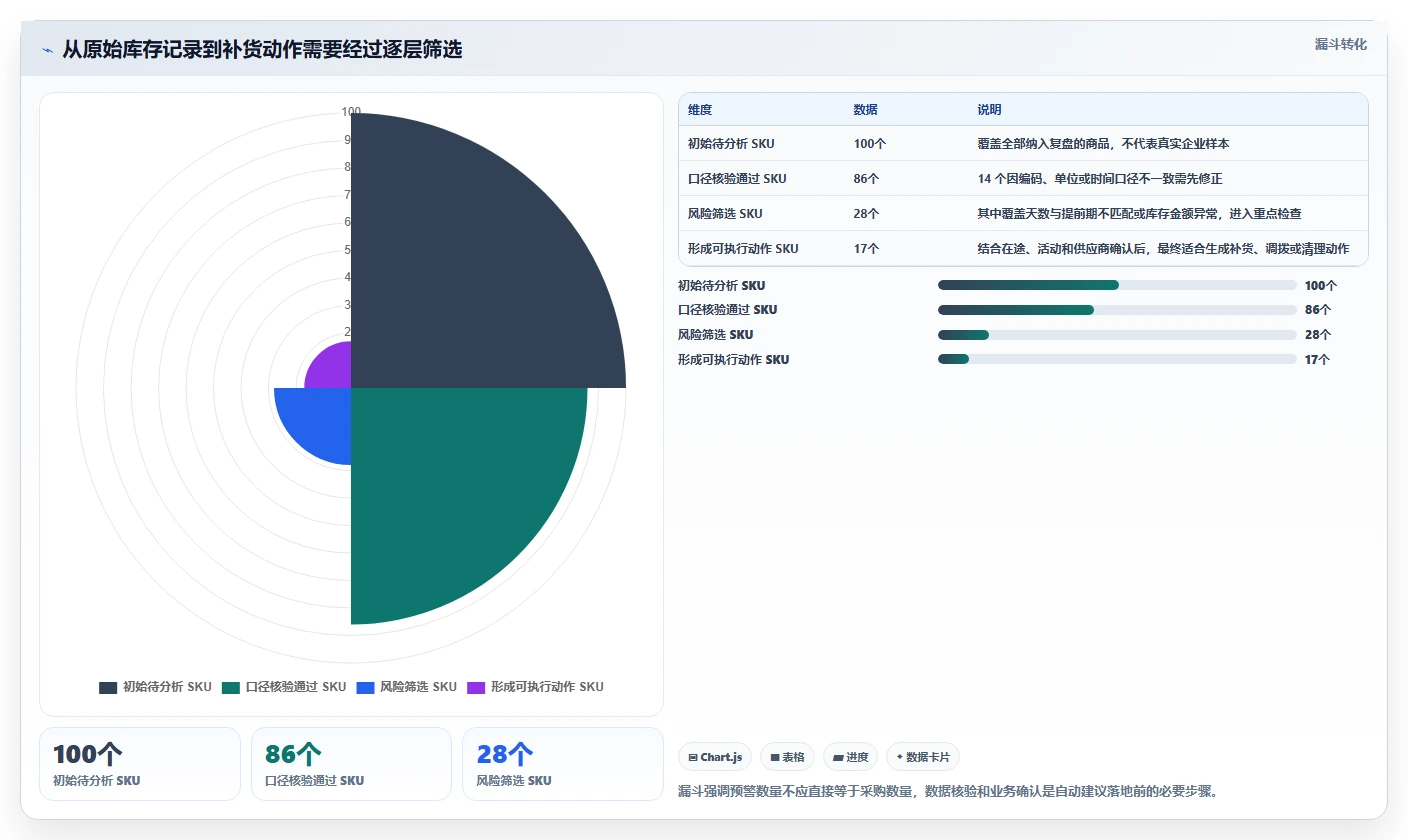This screenshot has width=1408, height=840.
Task: Select table row 口径核验通过 SKU
Action: pos(1023,179)
